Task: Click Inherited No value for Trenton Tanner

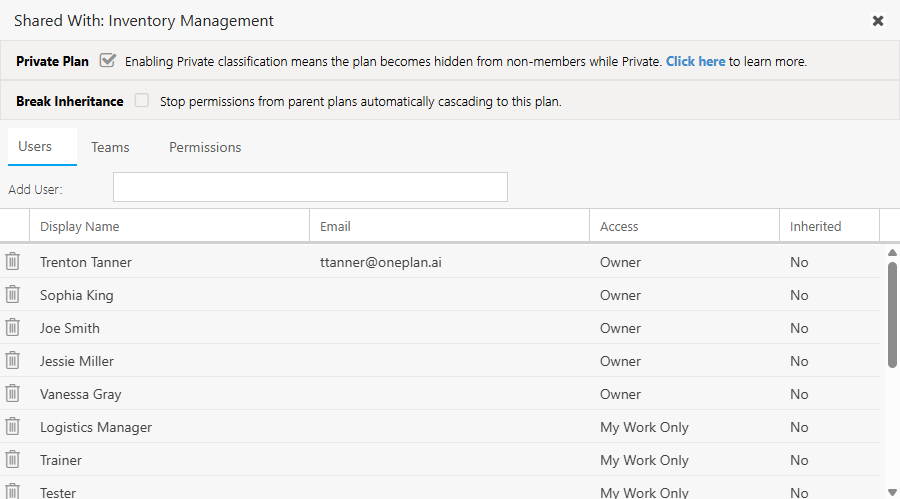Action: click(x=799, y=262)
